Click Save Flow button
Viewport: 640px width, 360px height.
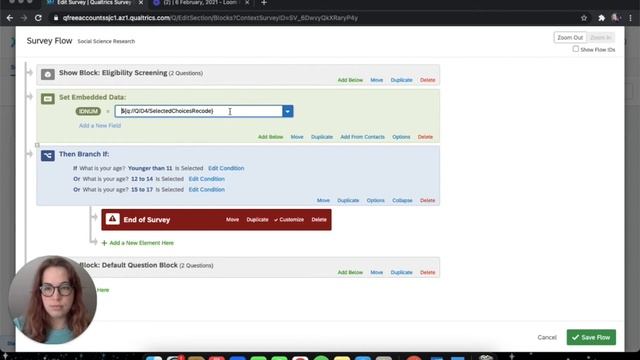click(x=591, y=337)
